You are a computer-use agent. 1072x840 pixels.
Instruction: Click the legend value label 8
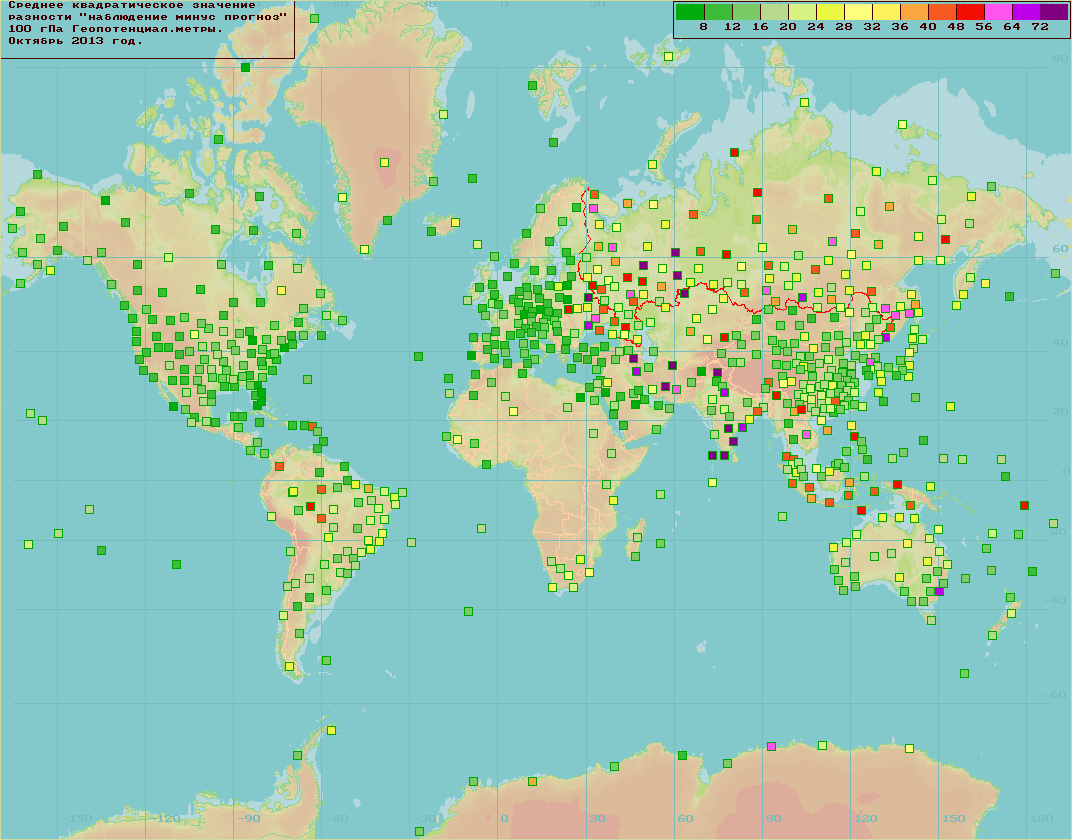704,27
